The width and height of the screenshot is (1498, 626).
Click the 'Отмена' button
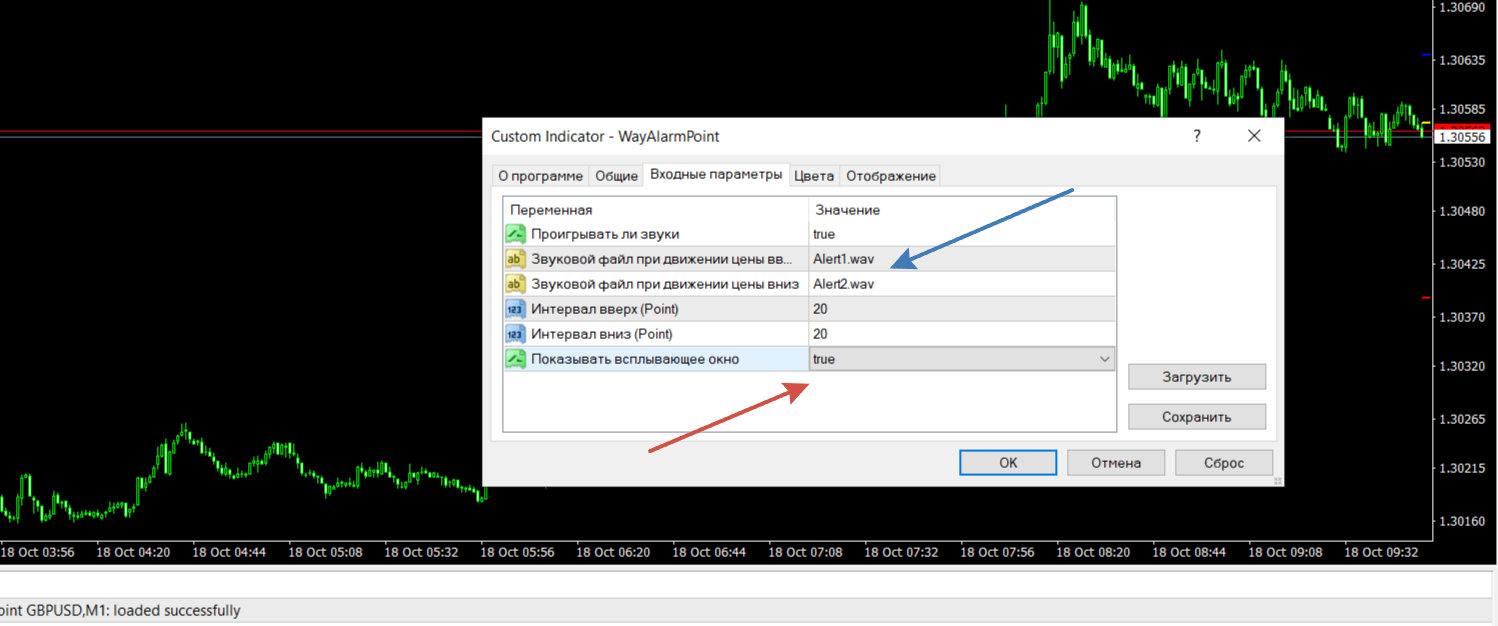[x=1116, y=463]
